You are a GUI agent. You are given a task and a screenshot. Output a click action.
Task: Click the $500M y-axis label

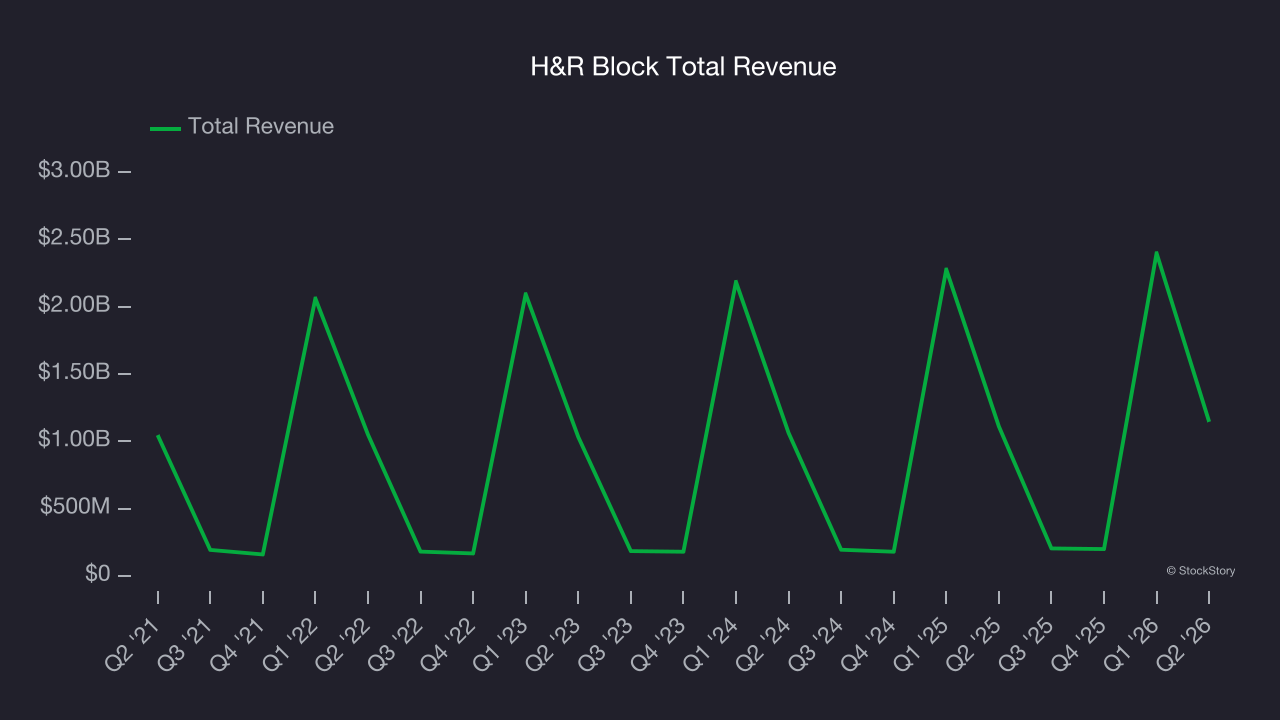75,508
